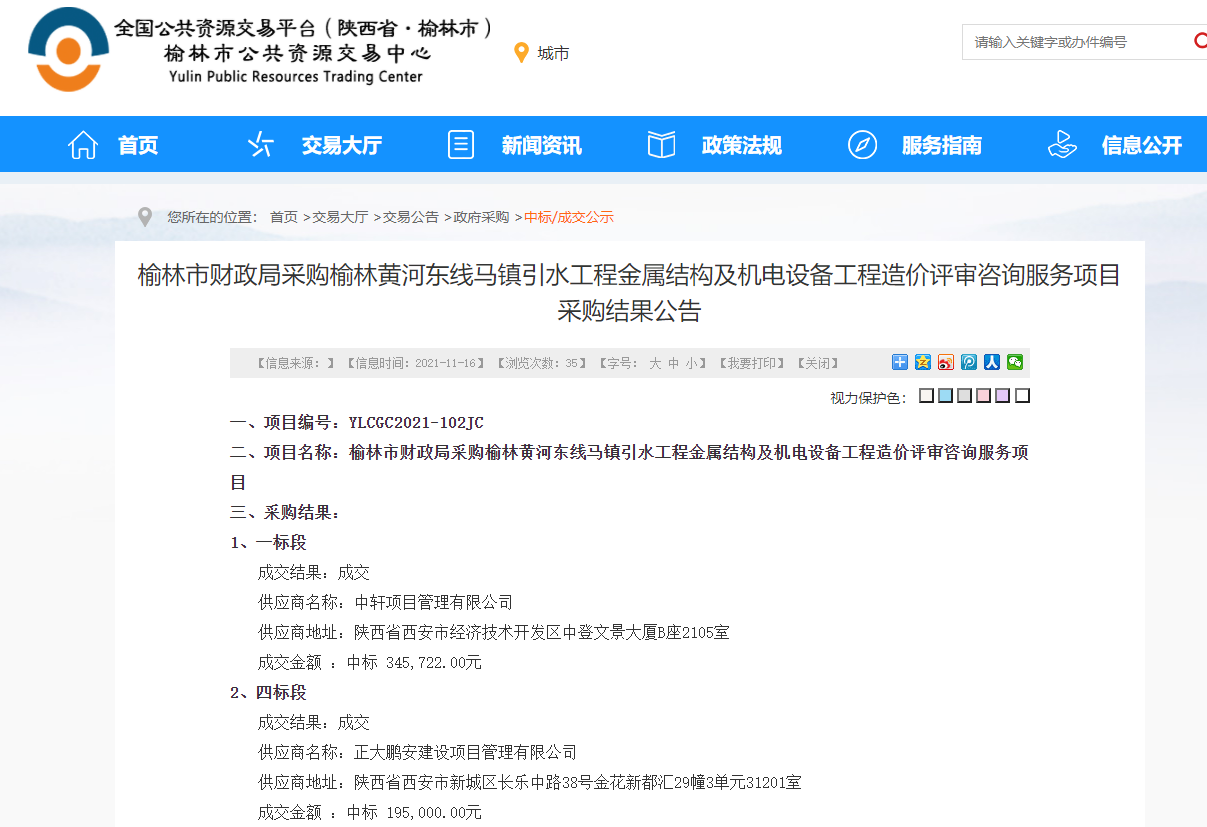Share to QQ Zone star icon

[x=923, y=362]
